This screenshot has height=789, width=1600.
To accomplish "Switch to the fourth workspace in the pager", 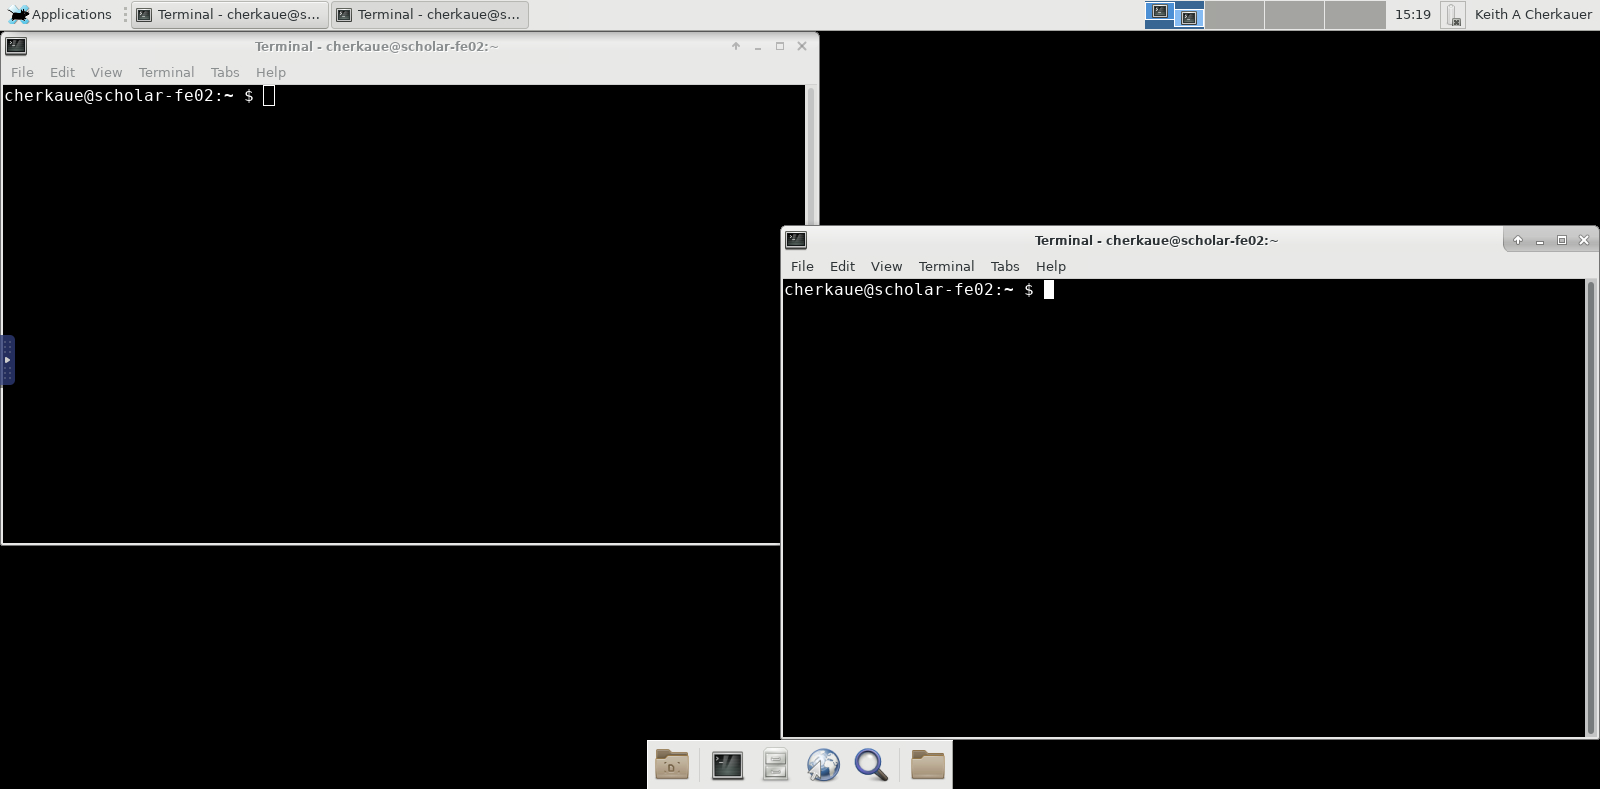I will (x=1354, y=15).
